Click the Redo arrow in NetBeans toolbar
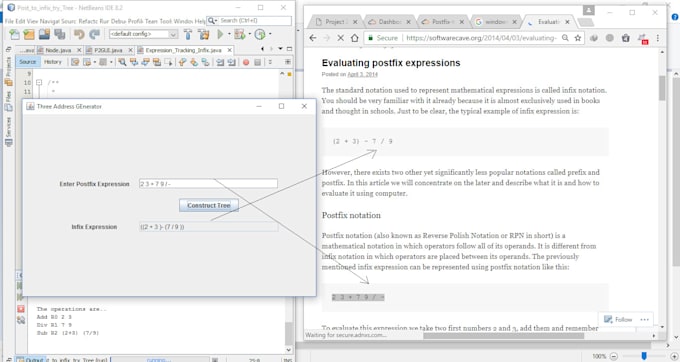The width and height of the screenshot is (680, 362). click(94, 34)
